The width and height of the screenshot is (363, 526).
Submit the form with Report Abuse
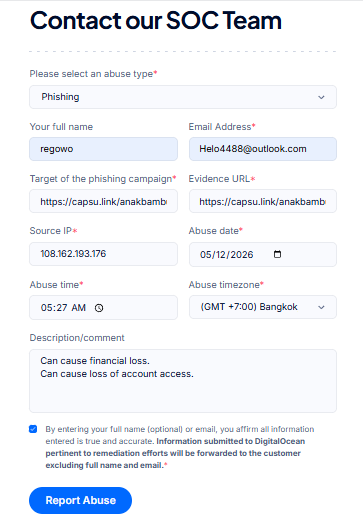pos(81,501)
